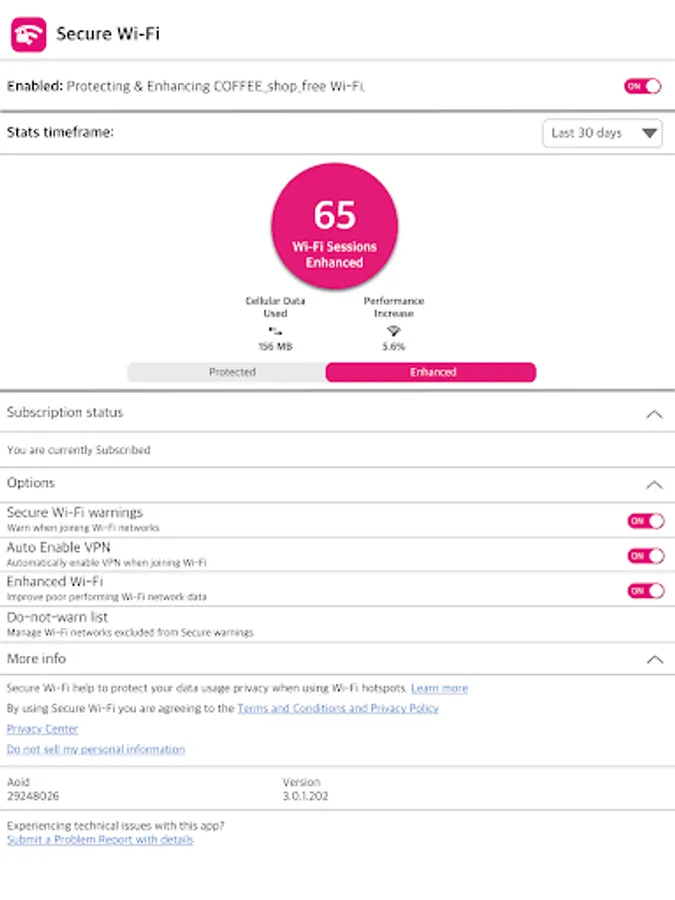Collapse the Subscription status section
This screenshot has height=900, width=675.
pos(654,414)
